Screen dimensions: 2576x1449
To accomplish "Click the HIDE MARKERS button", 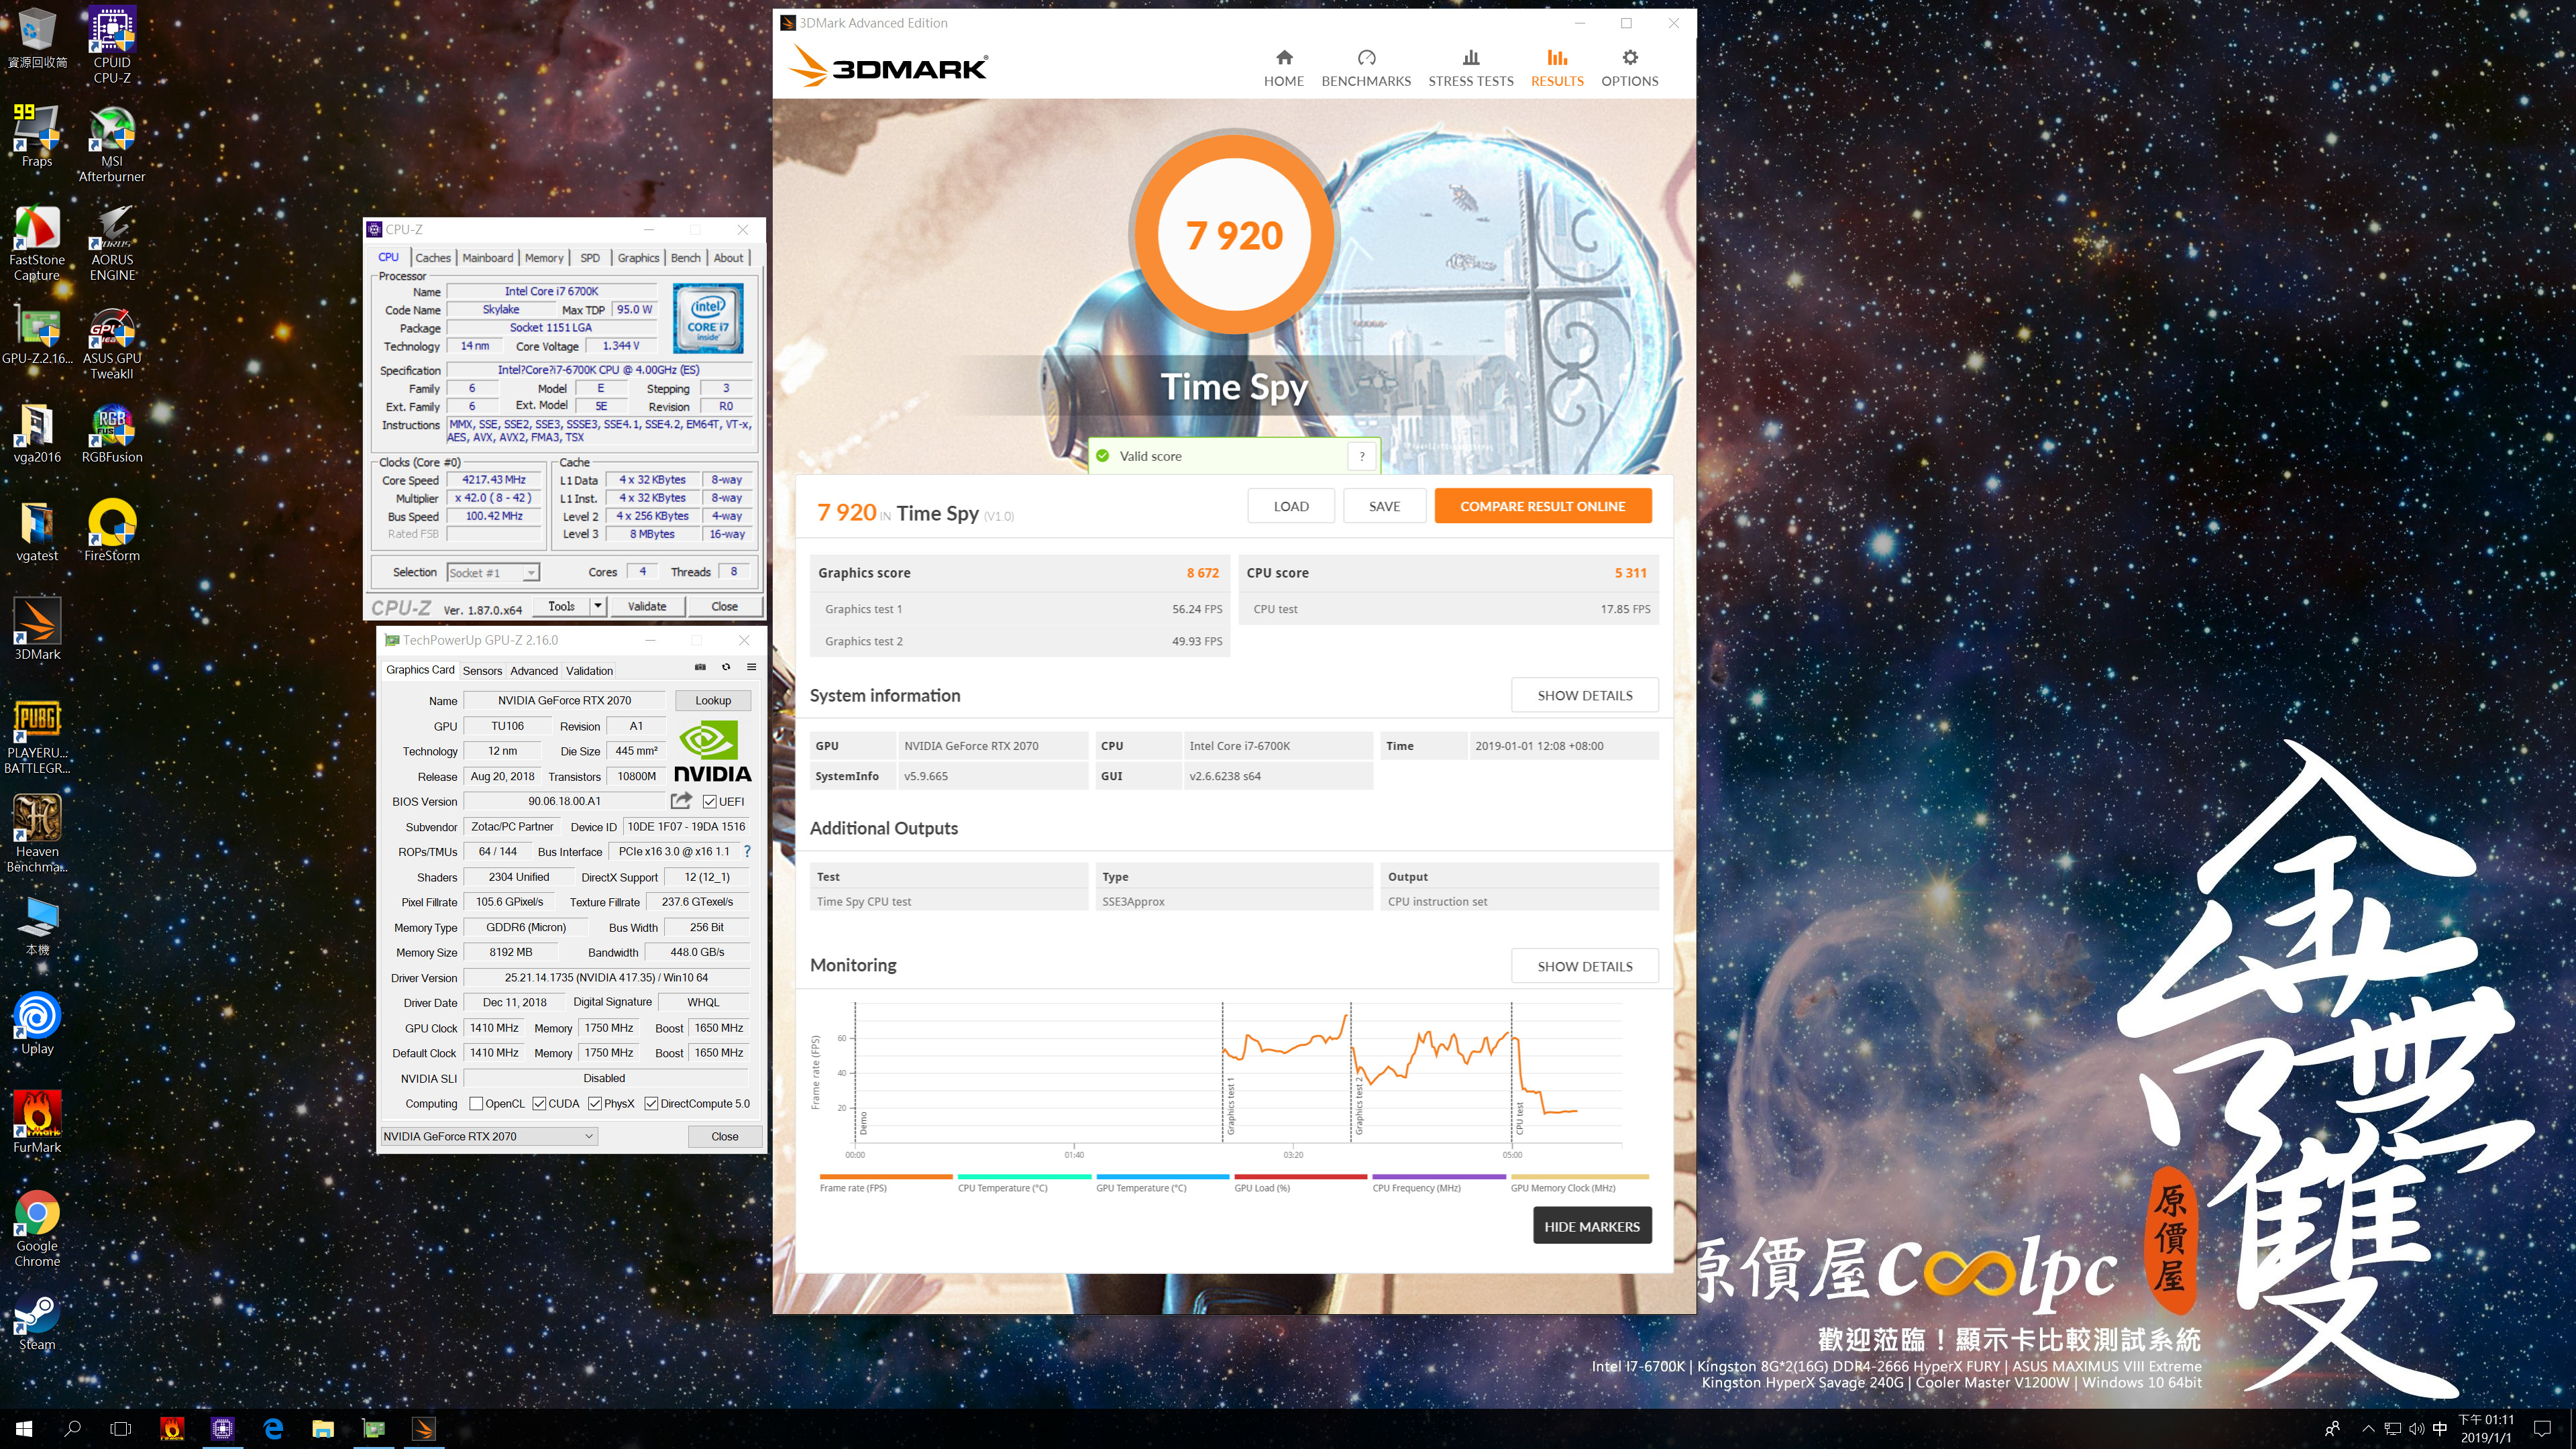I will [x=1591, y=1226].
